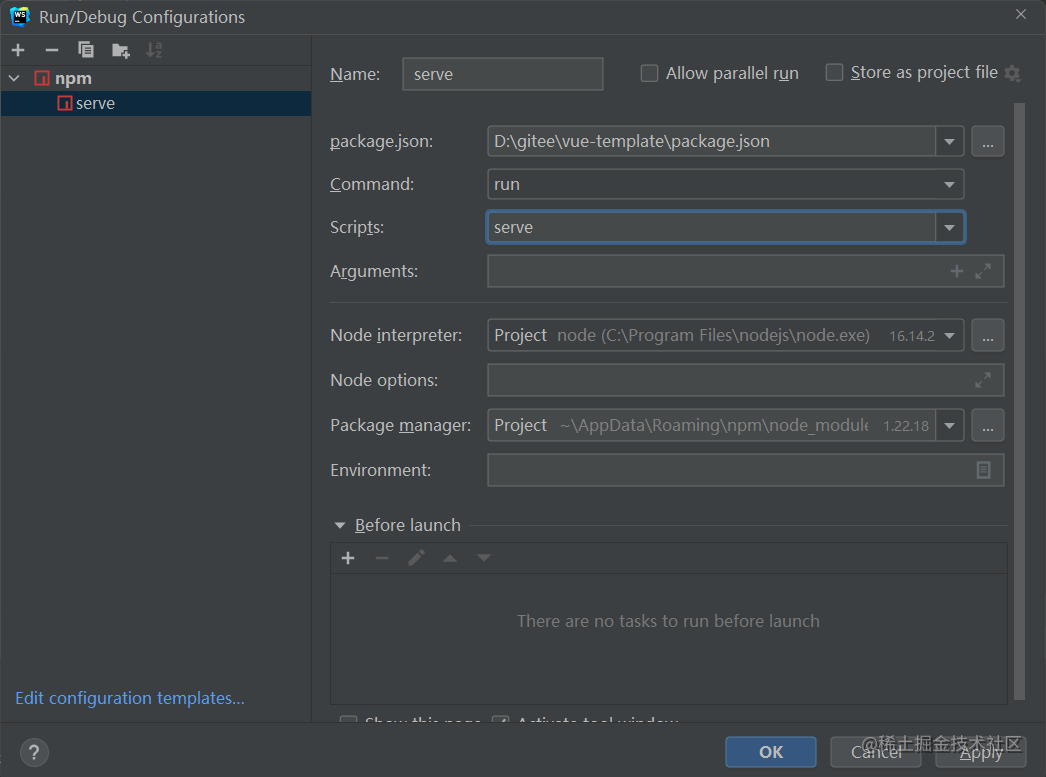Browse for the package.json file
This screenshot has height=777, width=1046.
(987, 141)
